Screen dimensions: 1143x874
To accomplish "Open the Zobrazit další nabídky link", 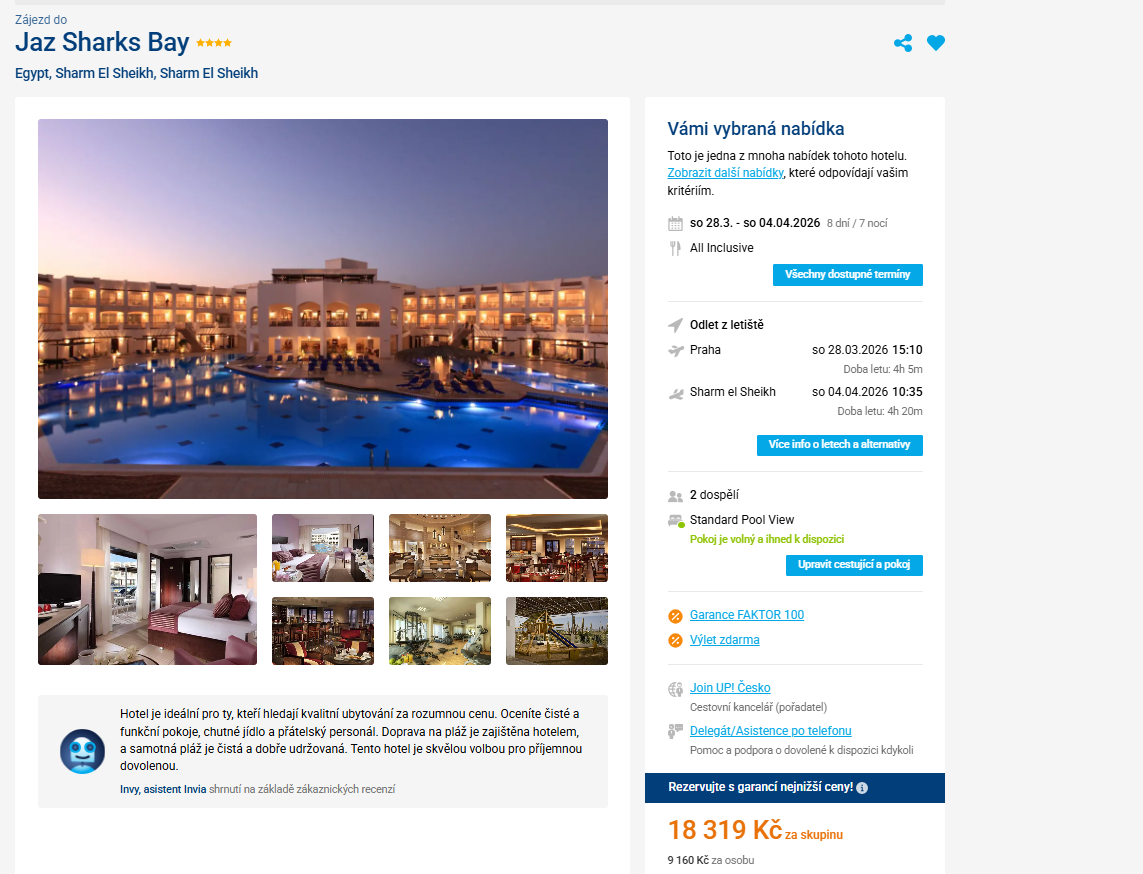I will [725, 173].
